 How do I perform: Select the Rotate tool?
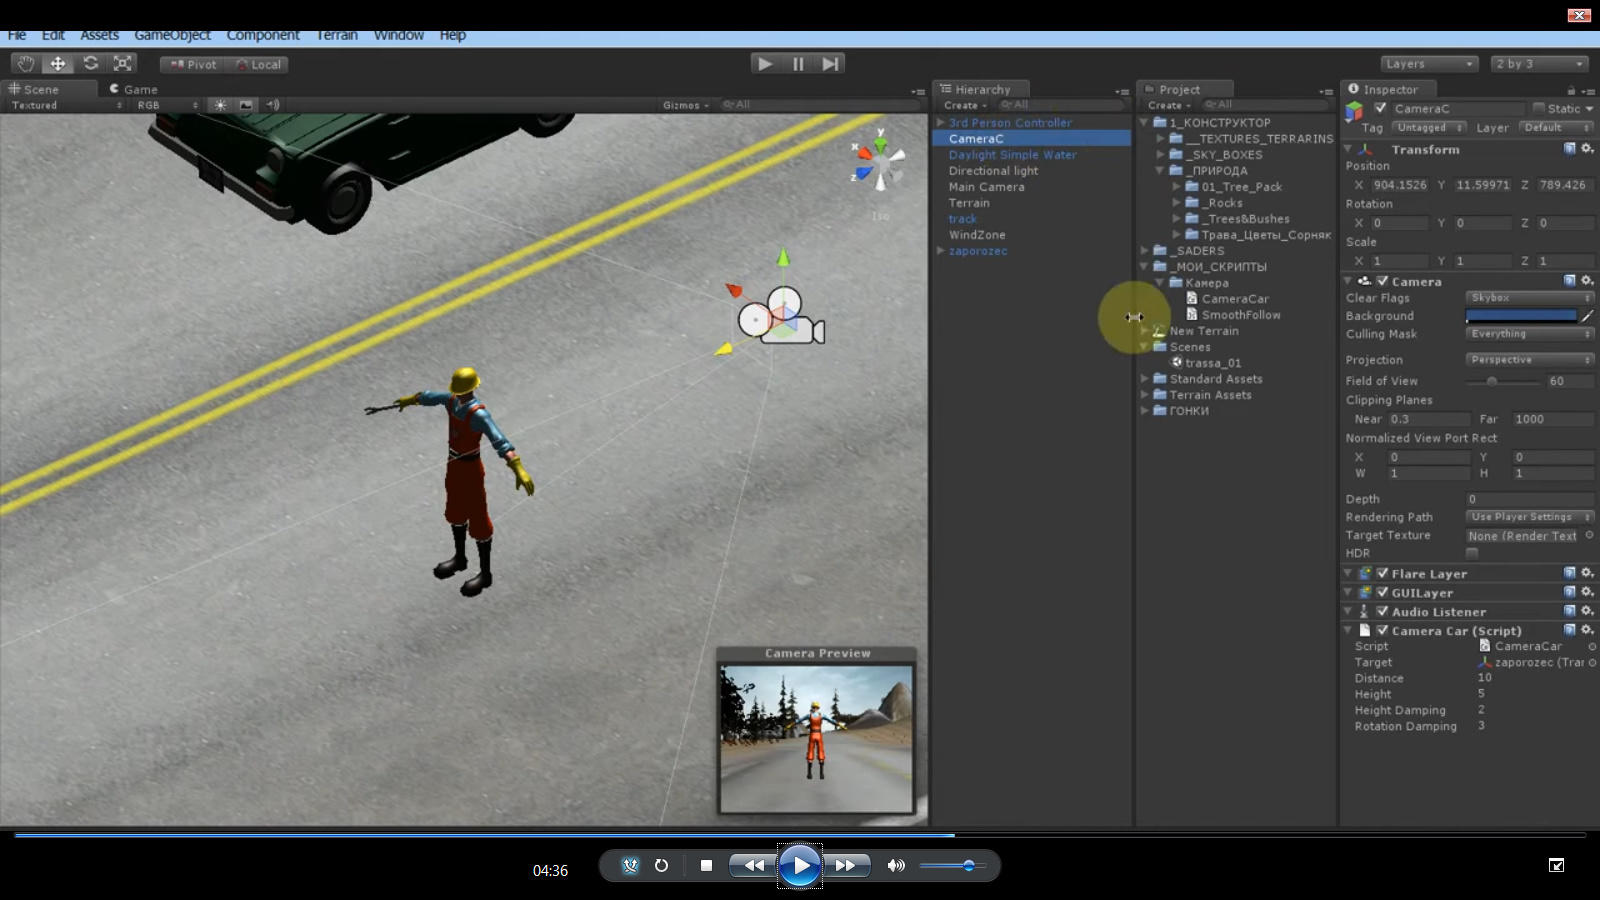pos(90,63)
